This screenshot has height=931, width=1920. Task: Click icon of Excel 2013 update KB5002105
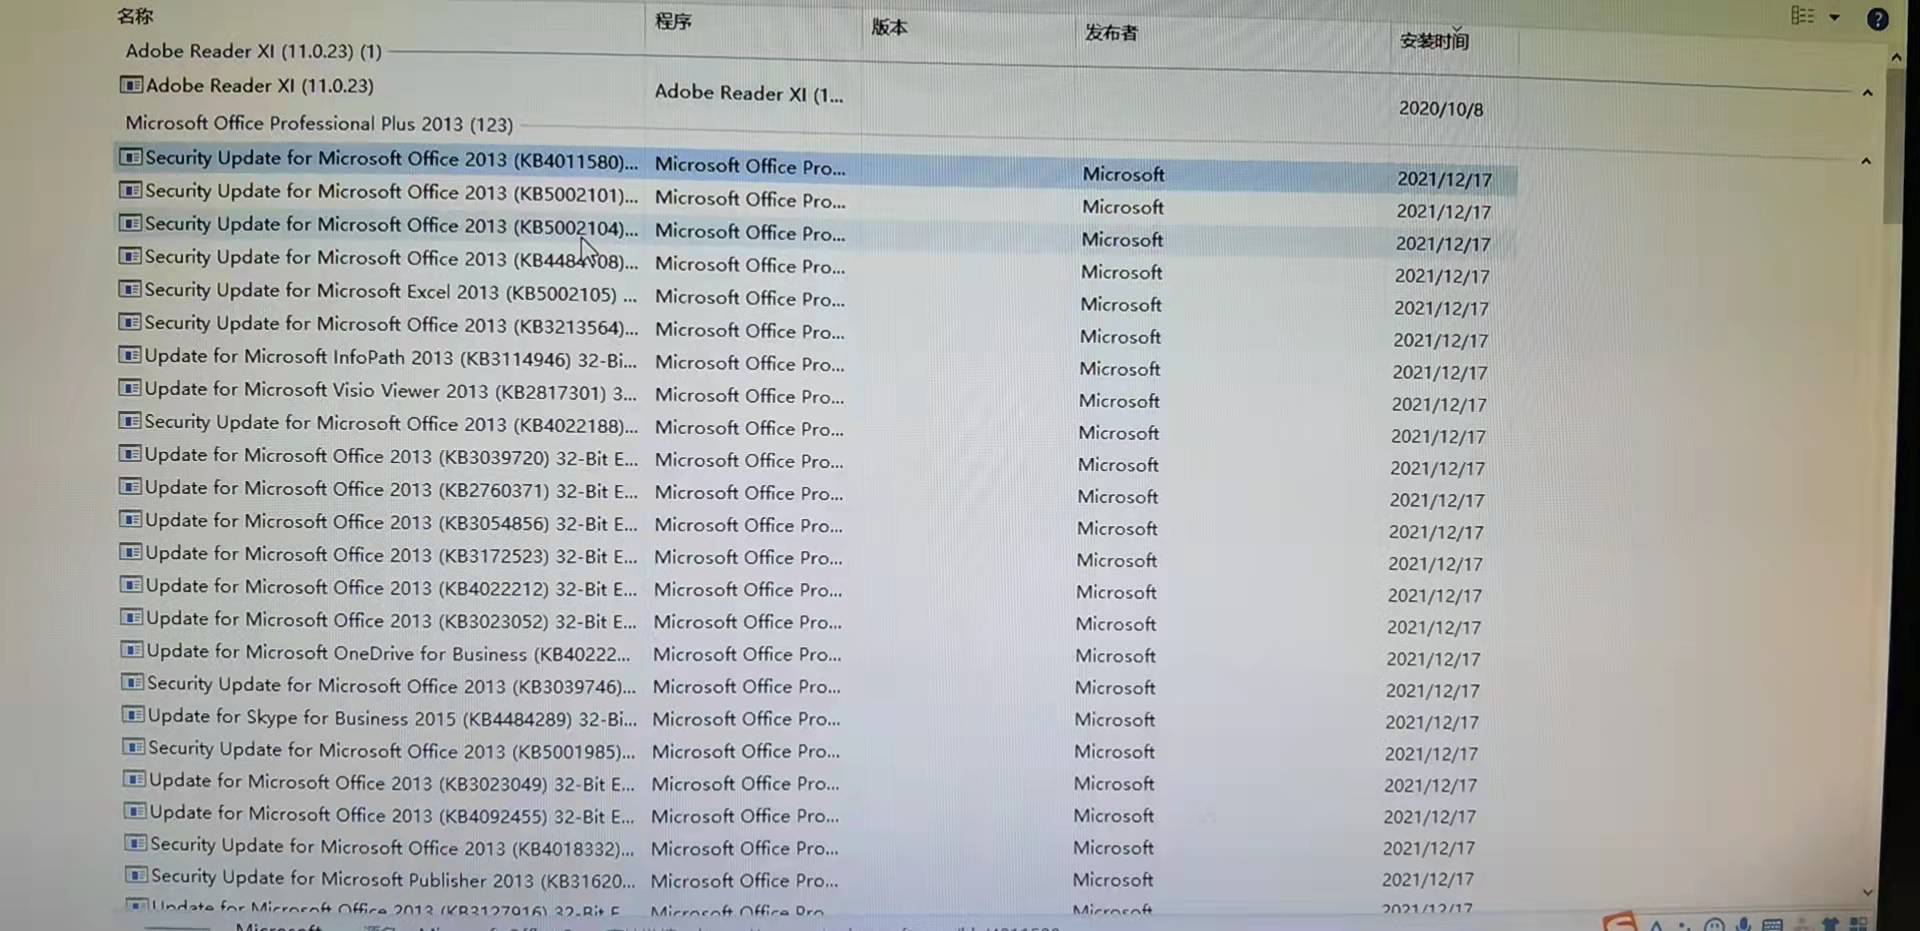pyautogui.click(x=130, y=289)
